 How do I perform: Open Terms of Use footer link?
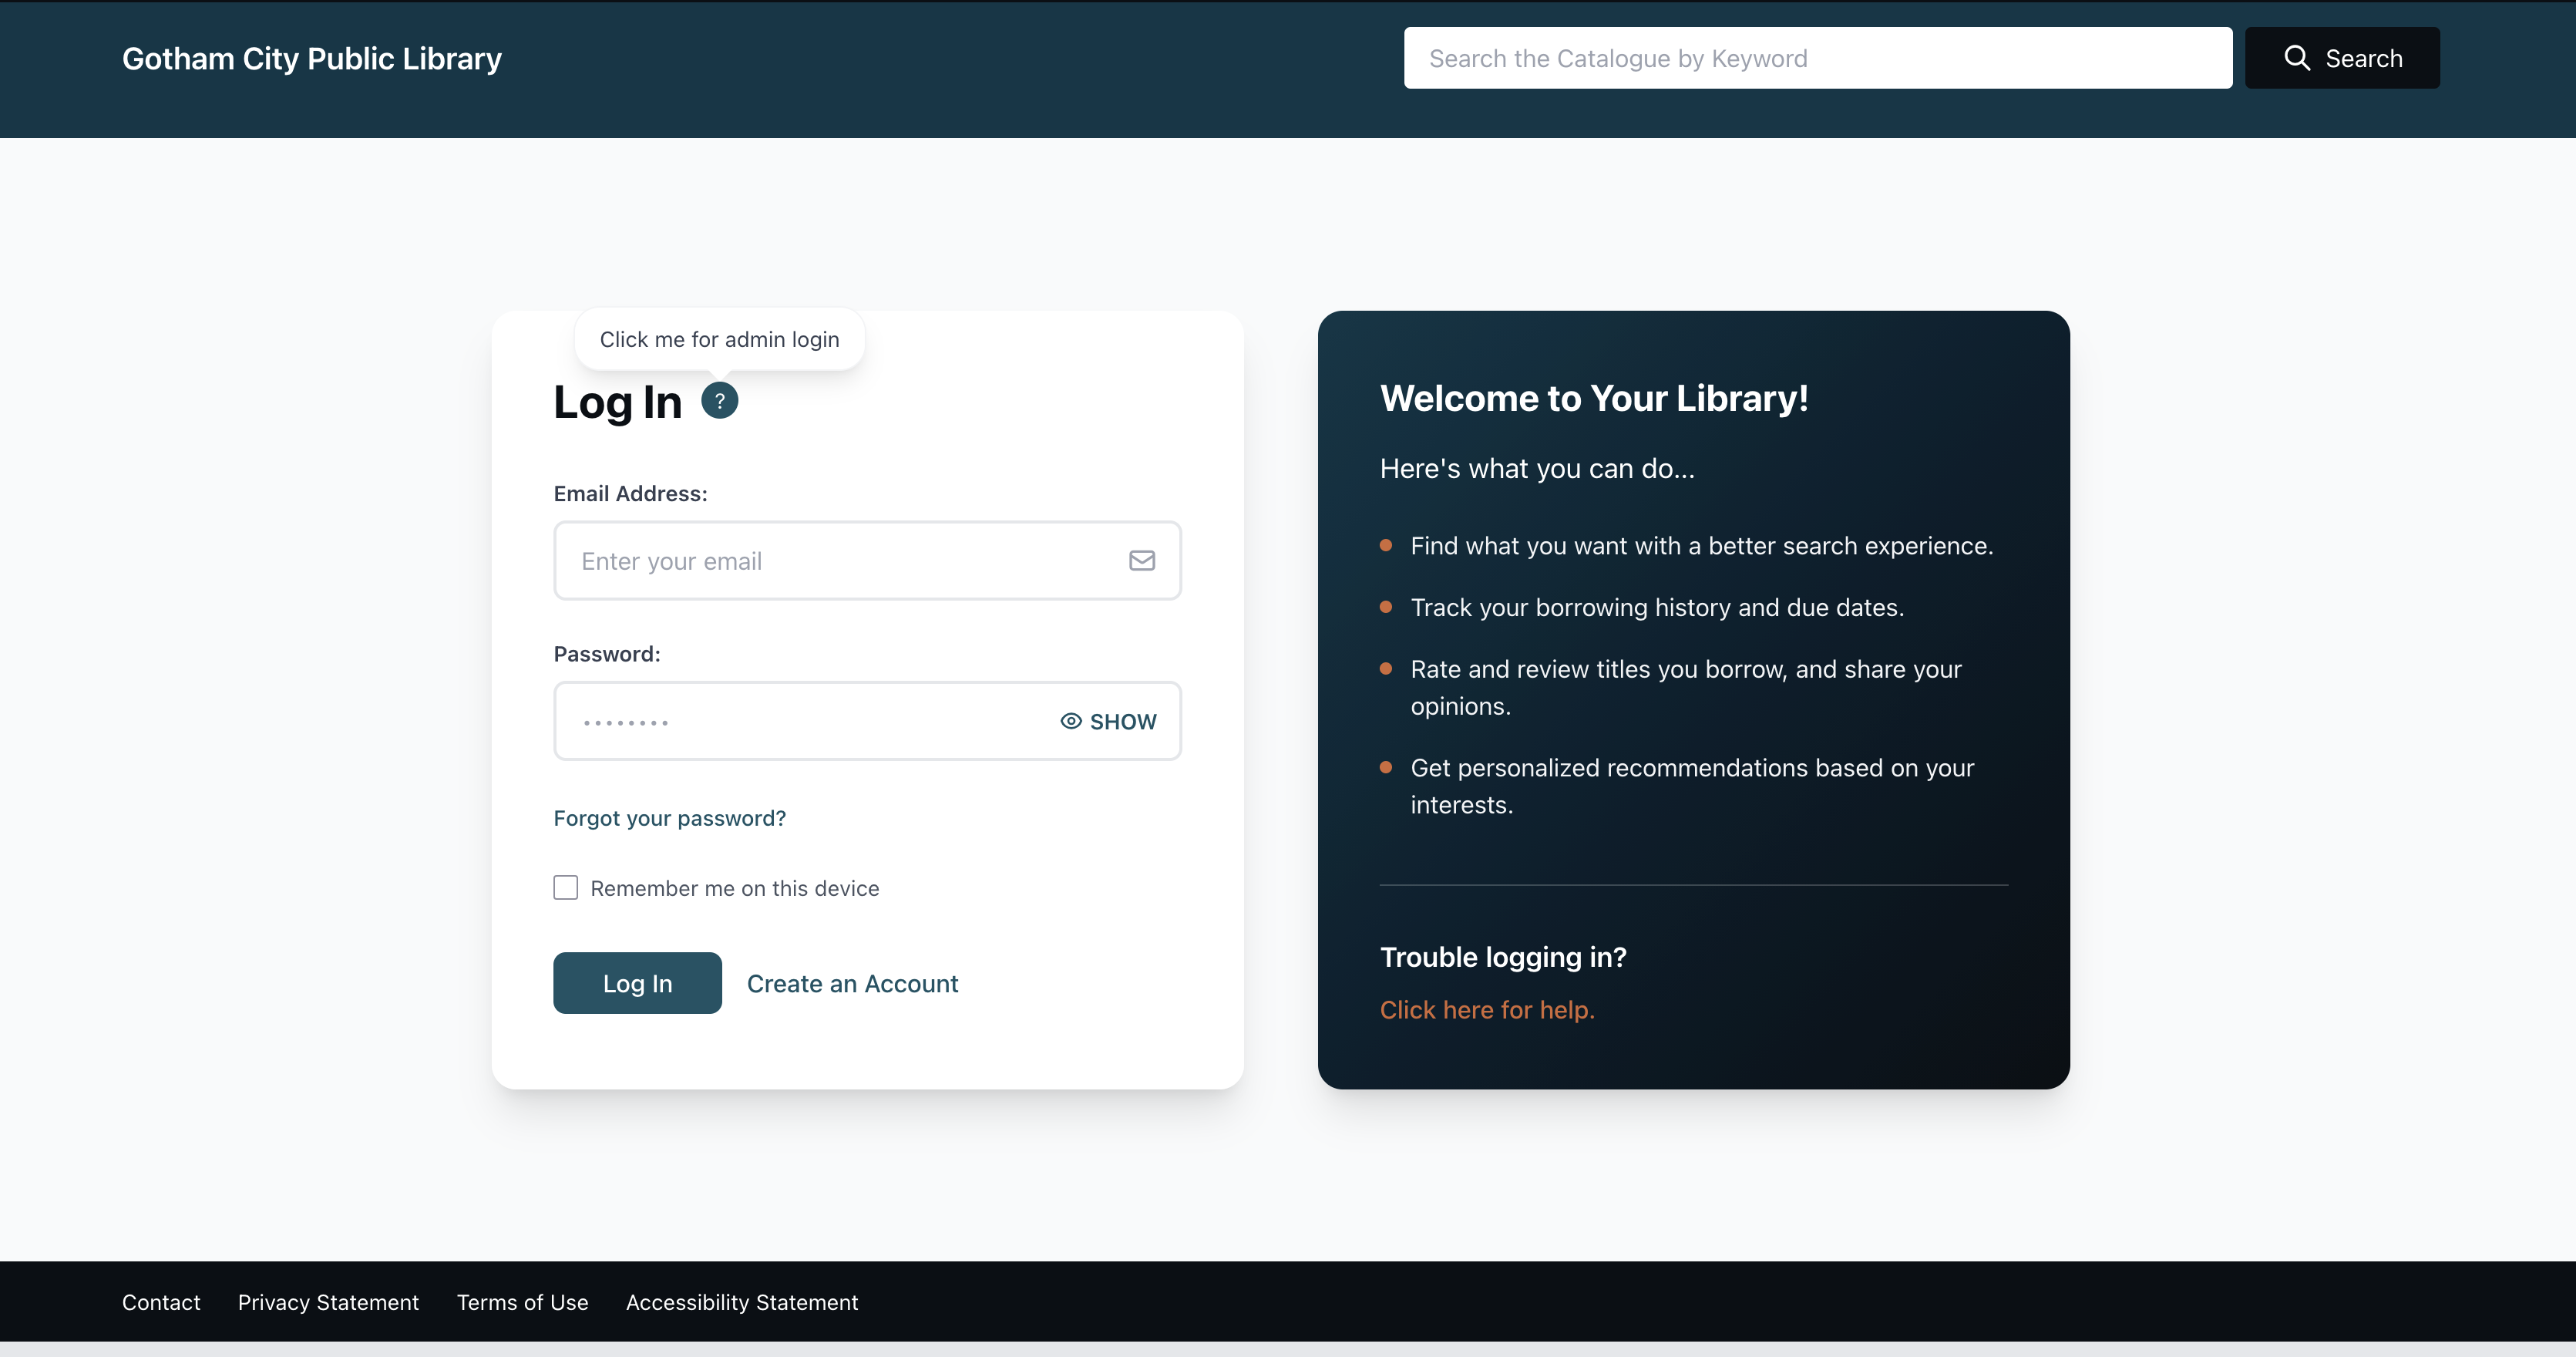tap(522, 1302)
